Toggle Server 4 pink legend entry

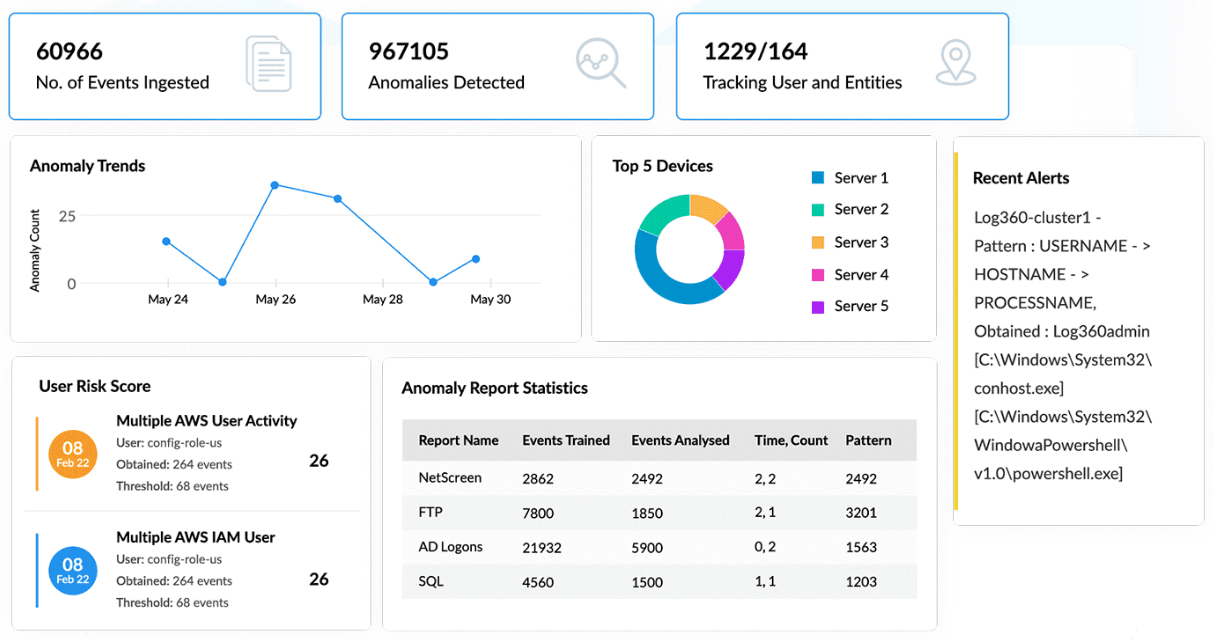(x=849, y=274)
